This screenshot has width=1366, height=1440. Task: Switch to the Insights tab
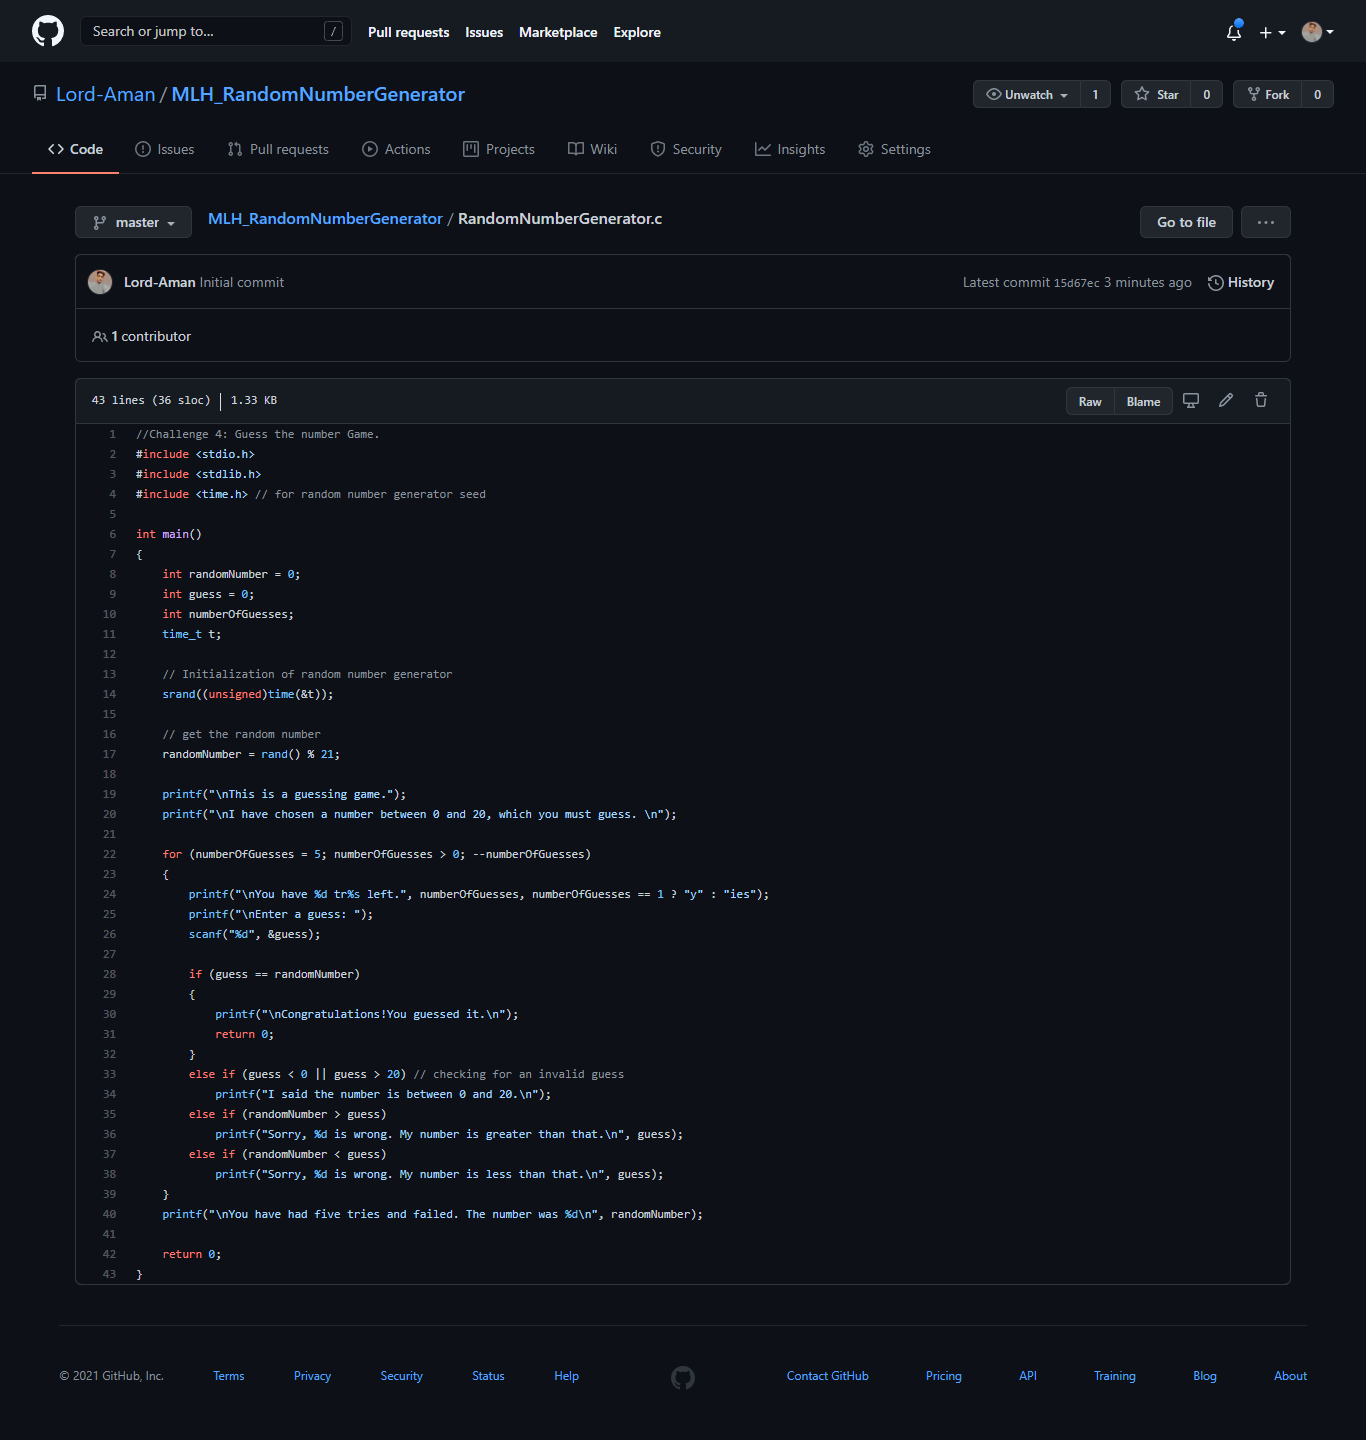[790, 149]
